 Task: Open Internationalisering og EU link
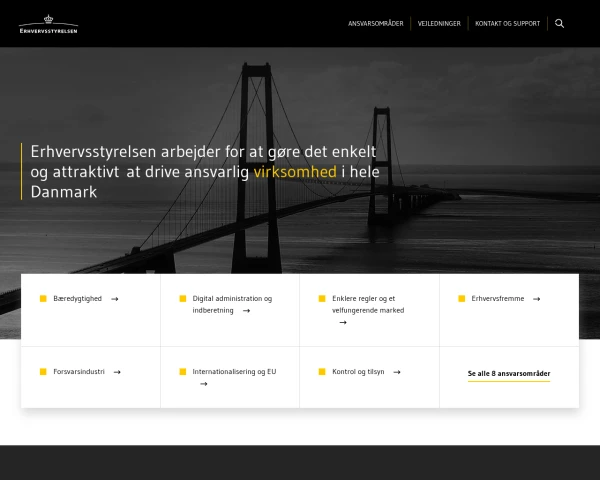tap(234, 372)
